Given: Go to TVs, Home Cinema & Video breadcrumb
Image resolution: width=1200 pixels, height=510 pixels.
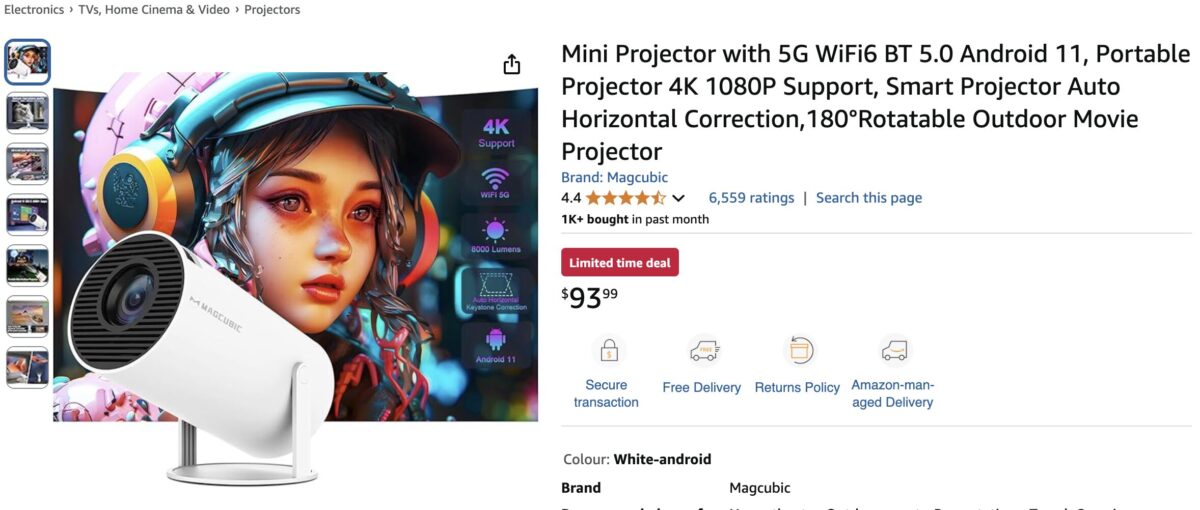Looking at the screenshot, I should [x=154, y=10].
